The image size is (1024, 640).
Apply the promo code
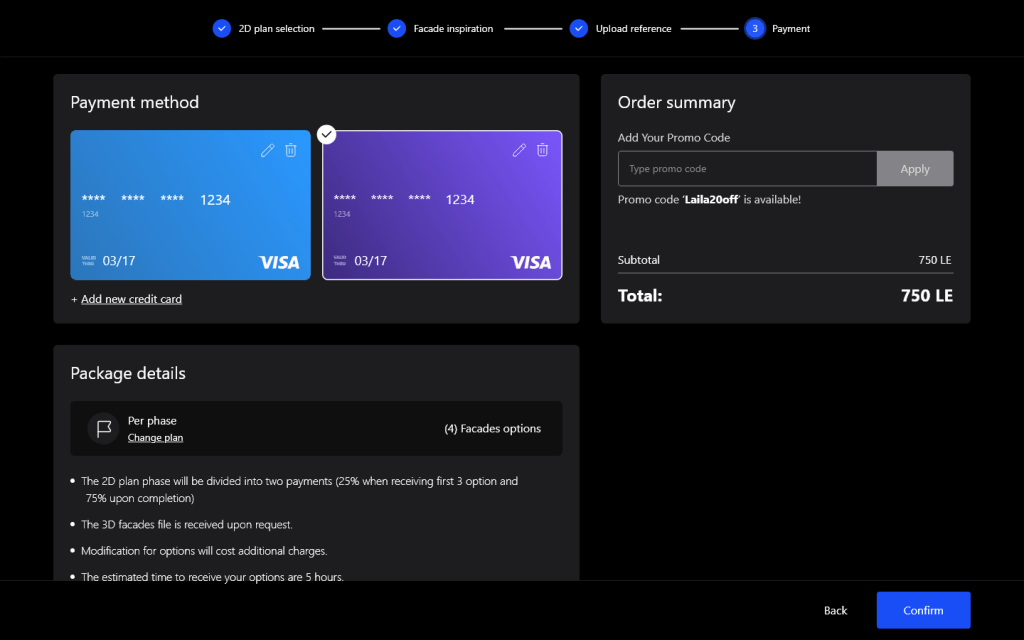click(914, 169)
